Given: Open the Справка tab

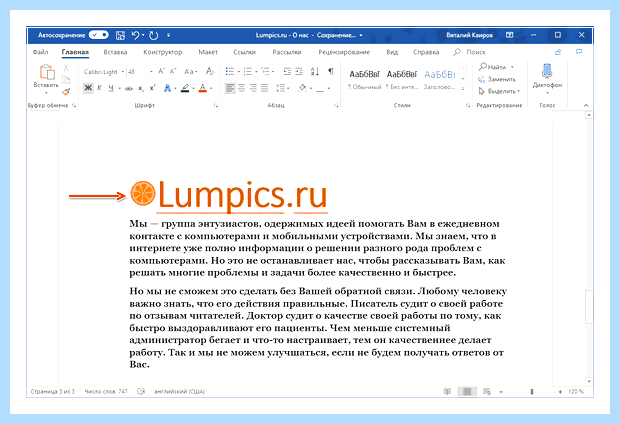Looking at the screenshot, I should click(426, 52).
